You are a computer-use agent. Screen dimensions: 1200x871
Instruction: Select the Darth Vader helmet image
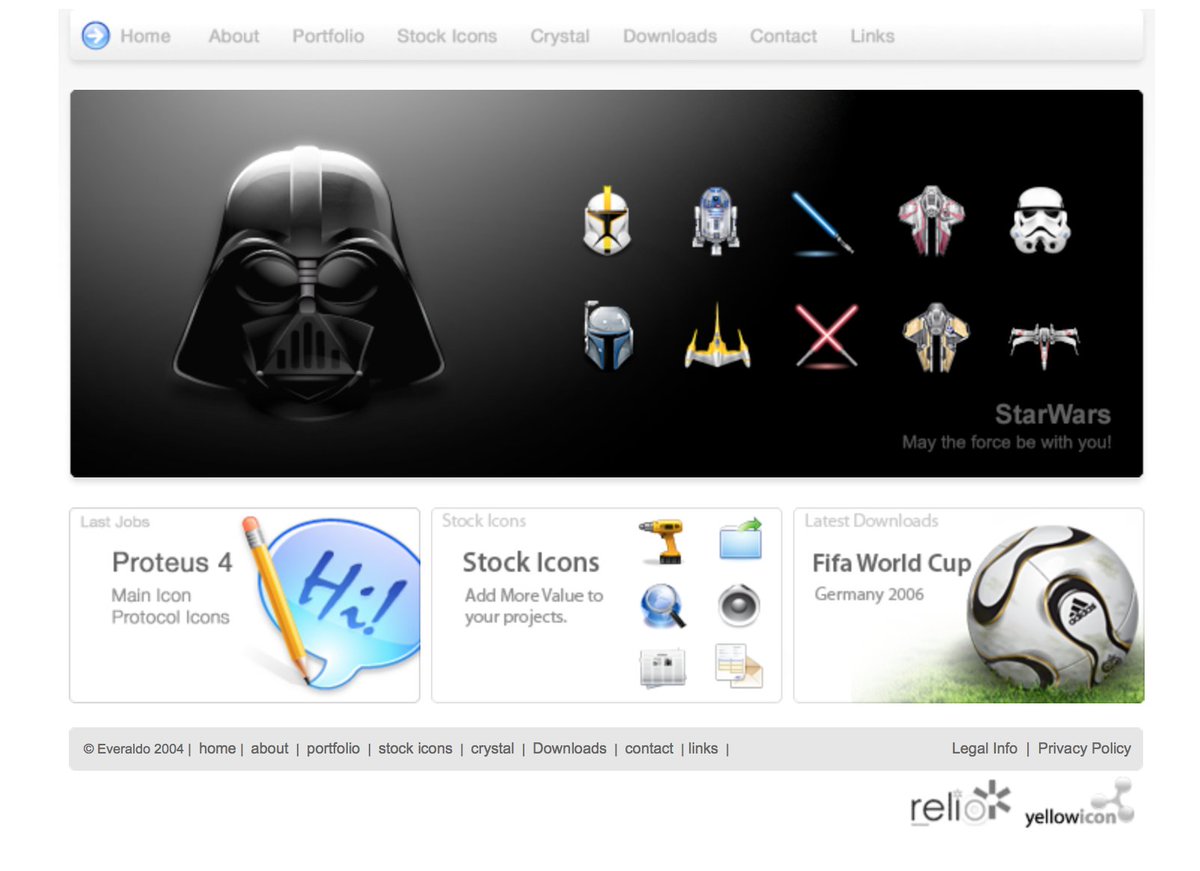point(308,276)
